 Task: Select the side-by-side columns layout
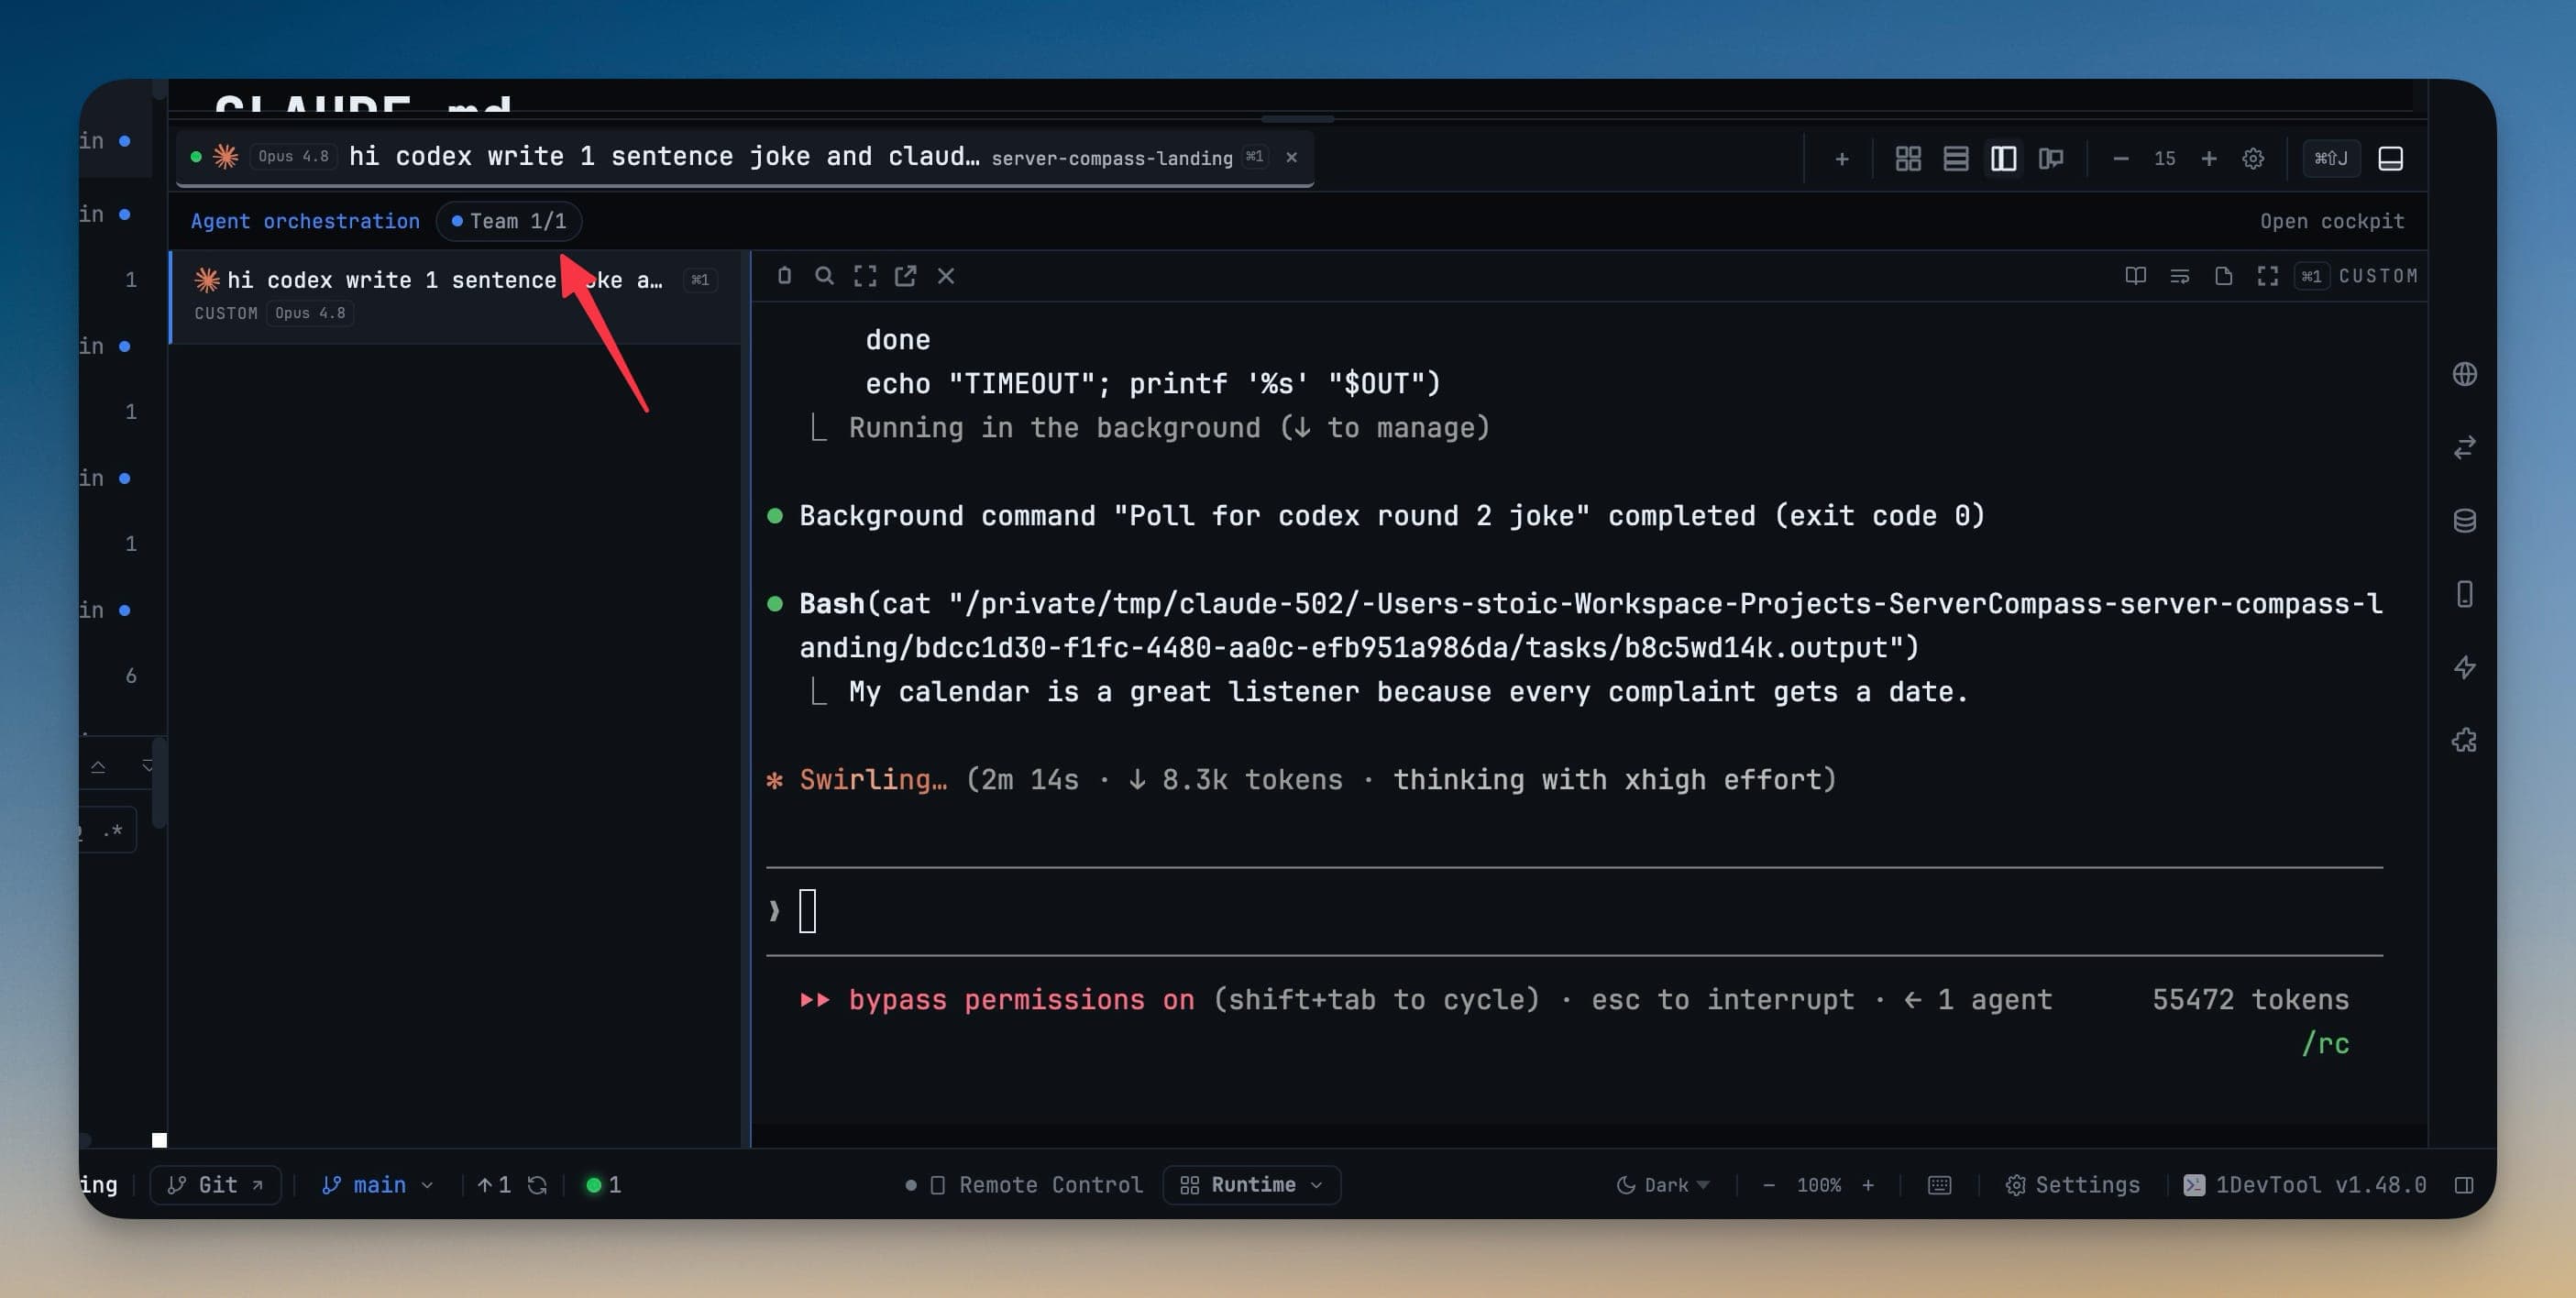2004,158
